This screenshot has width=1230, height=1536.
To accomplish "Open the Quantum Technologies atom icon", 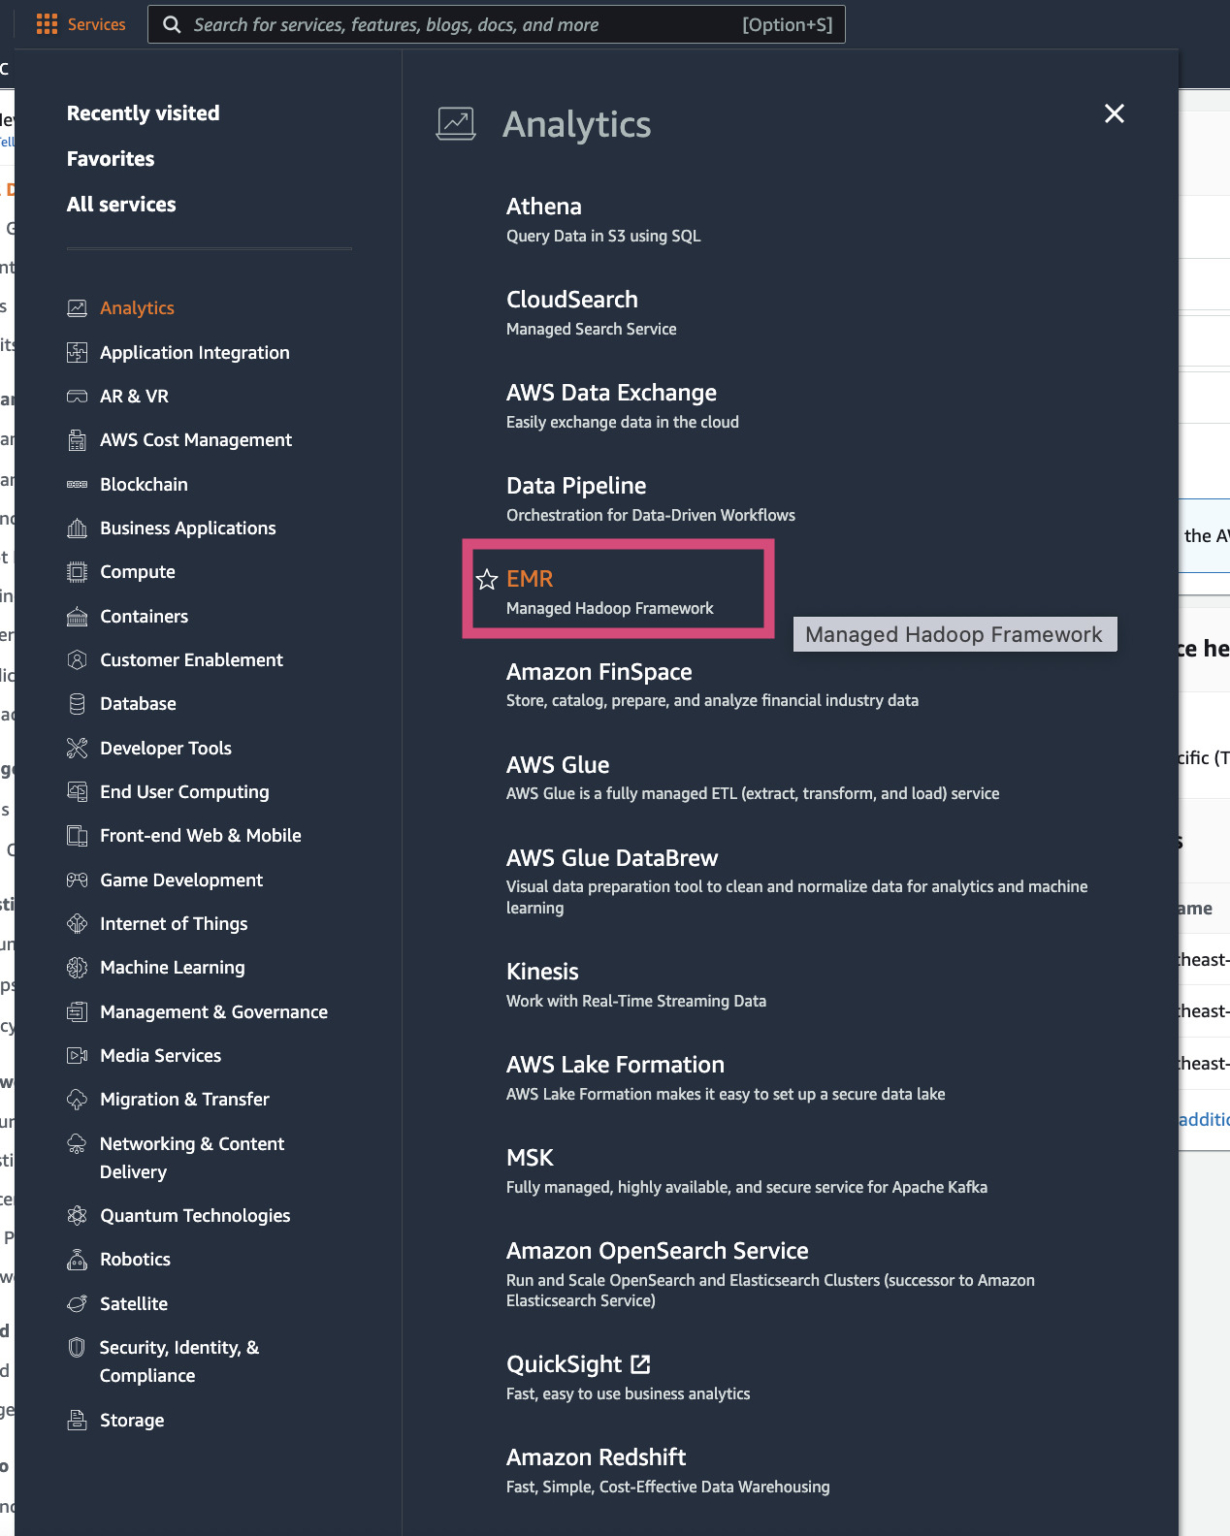I will tap(78, 1215).
